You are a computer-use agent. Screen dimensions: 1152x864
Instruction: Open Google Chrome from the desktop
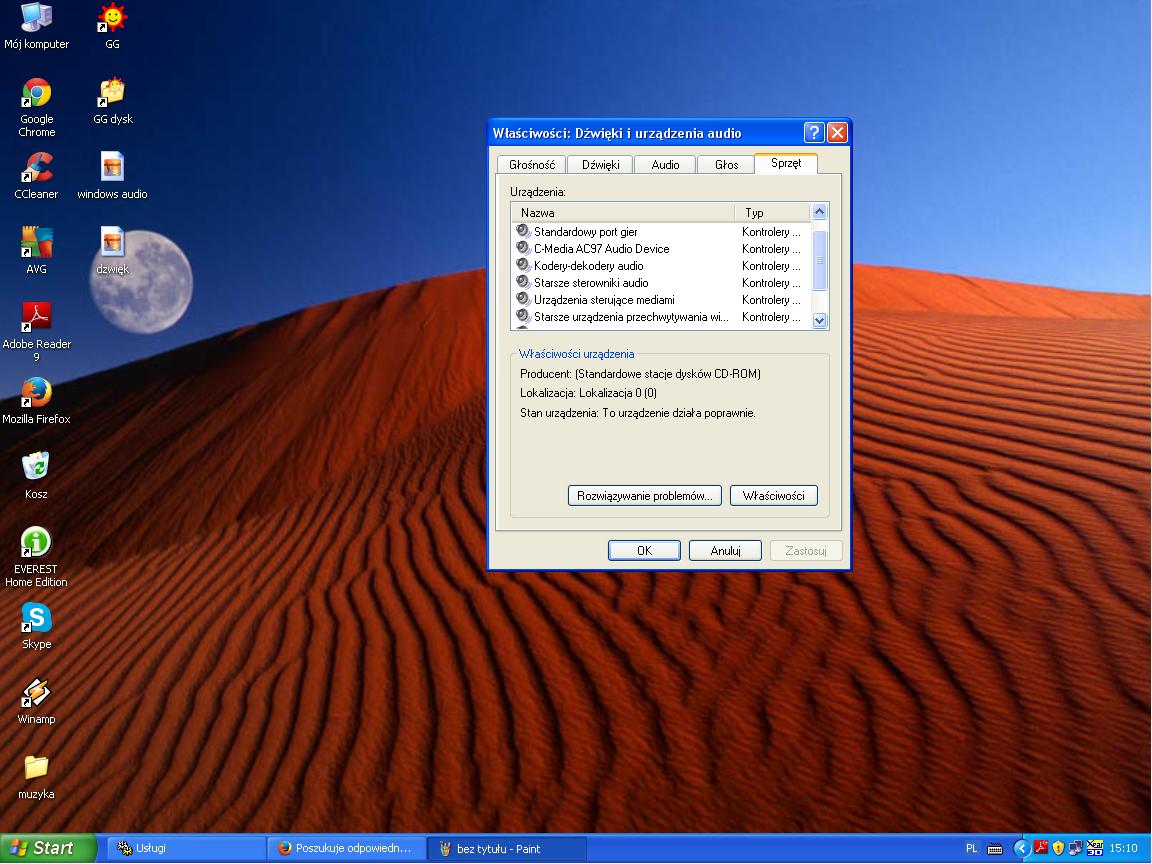(36, 107)
